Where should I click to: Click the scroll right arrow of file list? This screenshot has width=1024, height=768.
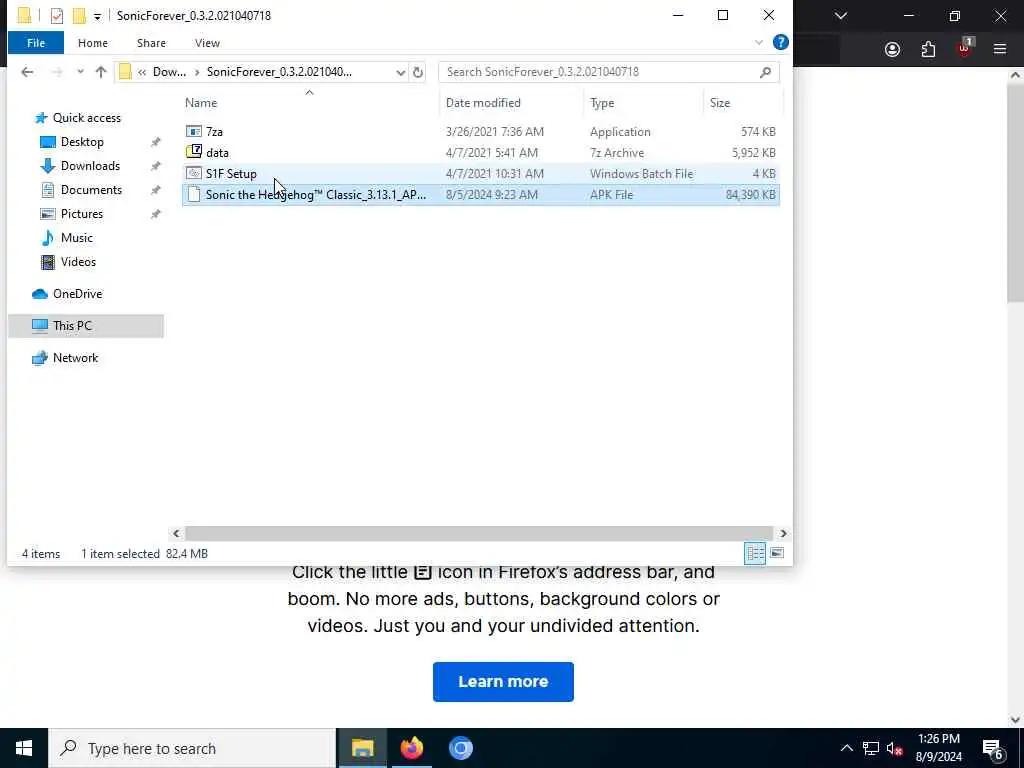point(782,534)
